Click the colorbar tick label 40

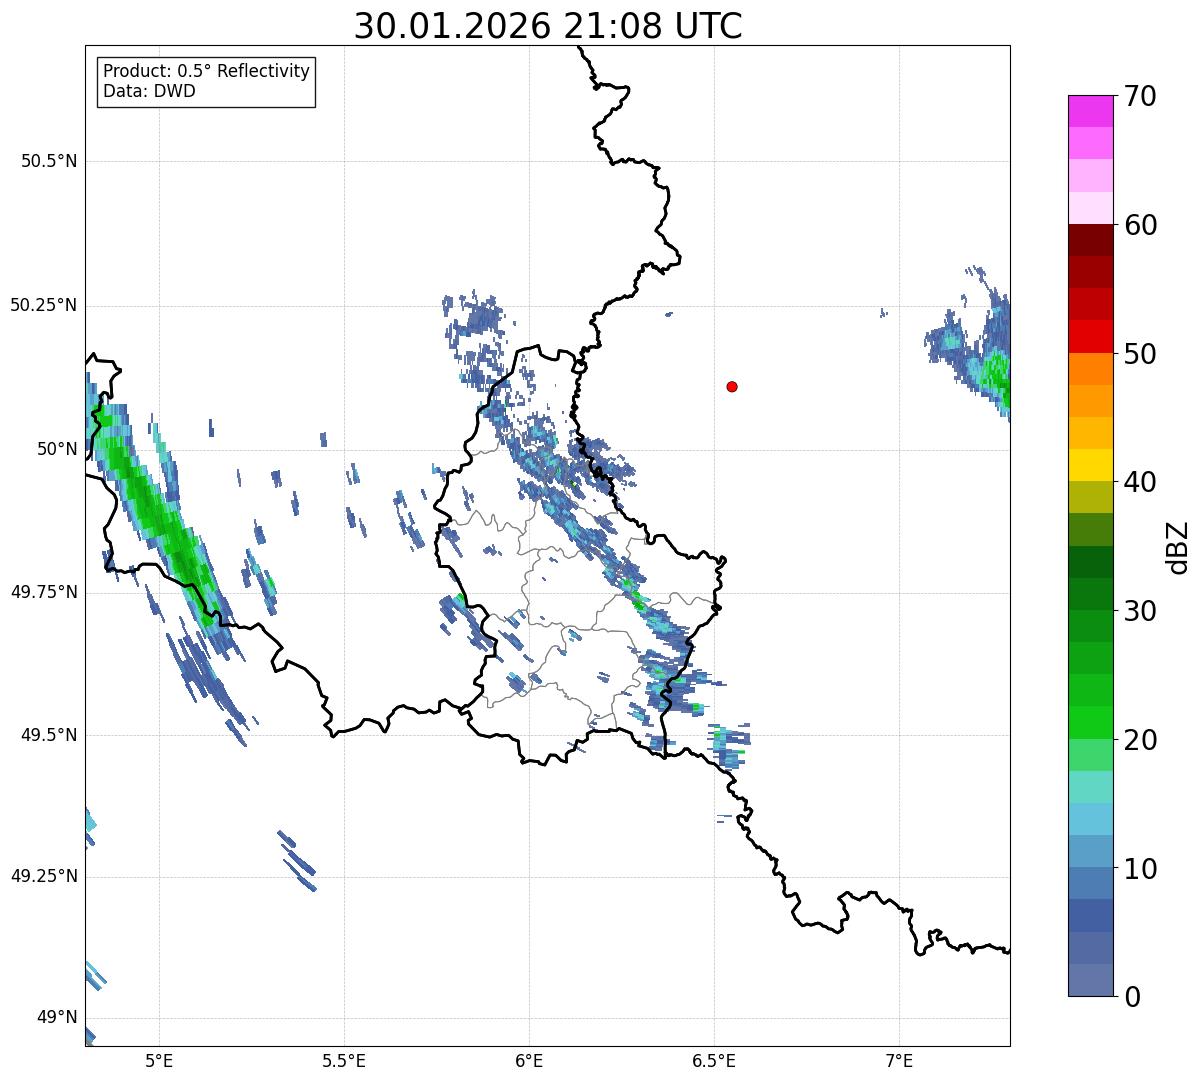1140,482
